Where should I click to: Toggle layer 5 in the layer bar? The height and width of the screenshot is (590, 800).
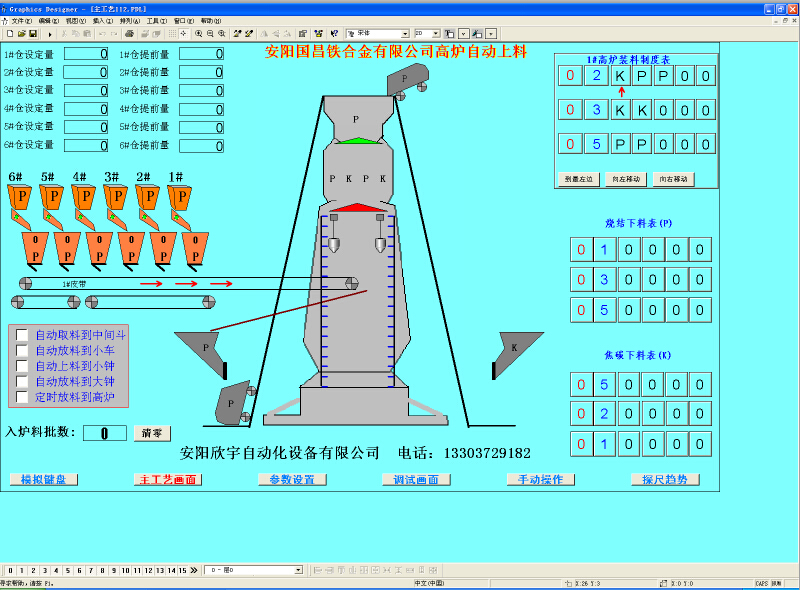point(67,571)
